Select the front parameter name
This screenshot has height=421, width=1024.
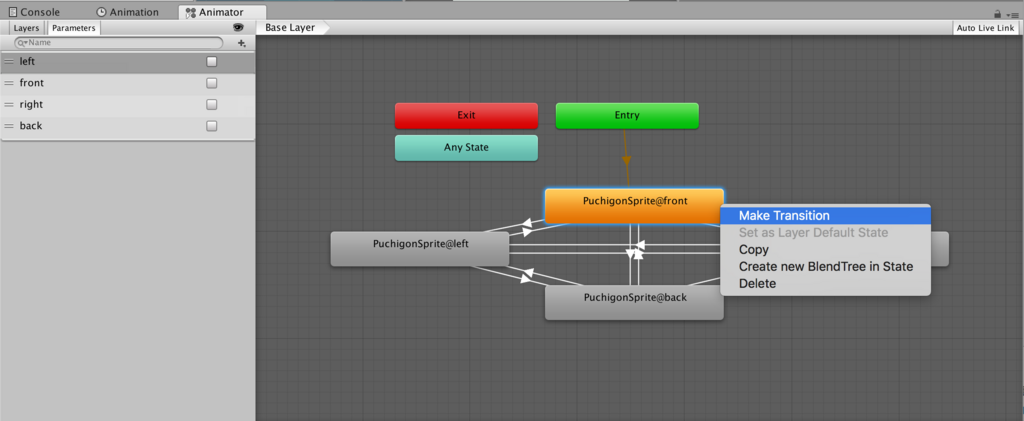[32, 83]
